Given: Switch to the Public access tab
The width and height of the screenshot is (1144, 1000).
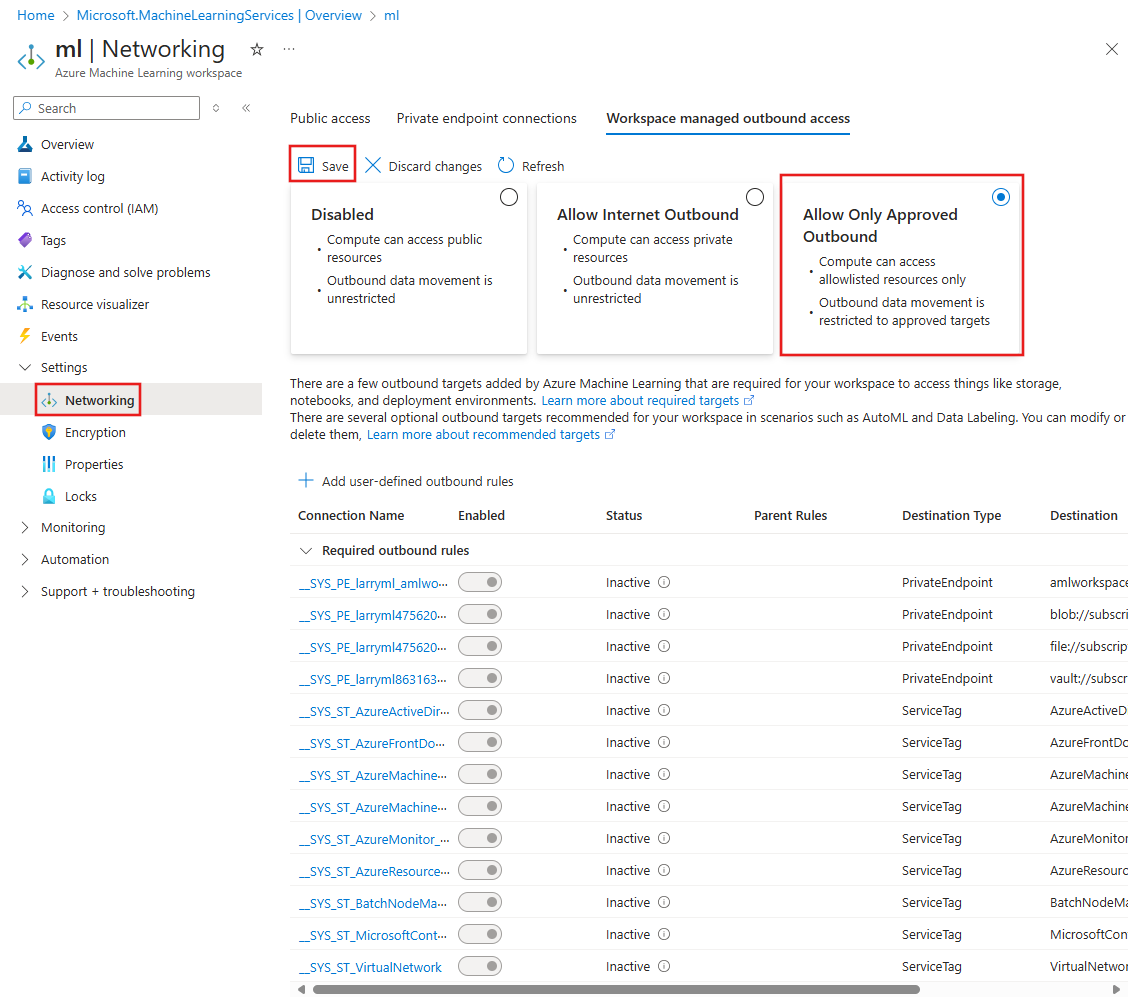Looking at the screenshot, I should point(330,118).
